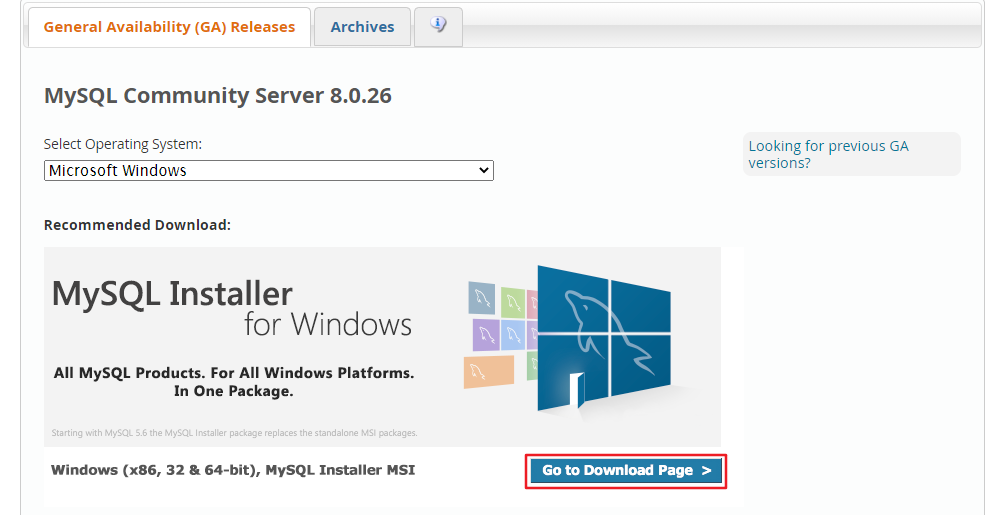Click the All MySQL Products banner text
Screen dimensions: 1004x515
[234, 382]
